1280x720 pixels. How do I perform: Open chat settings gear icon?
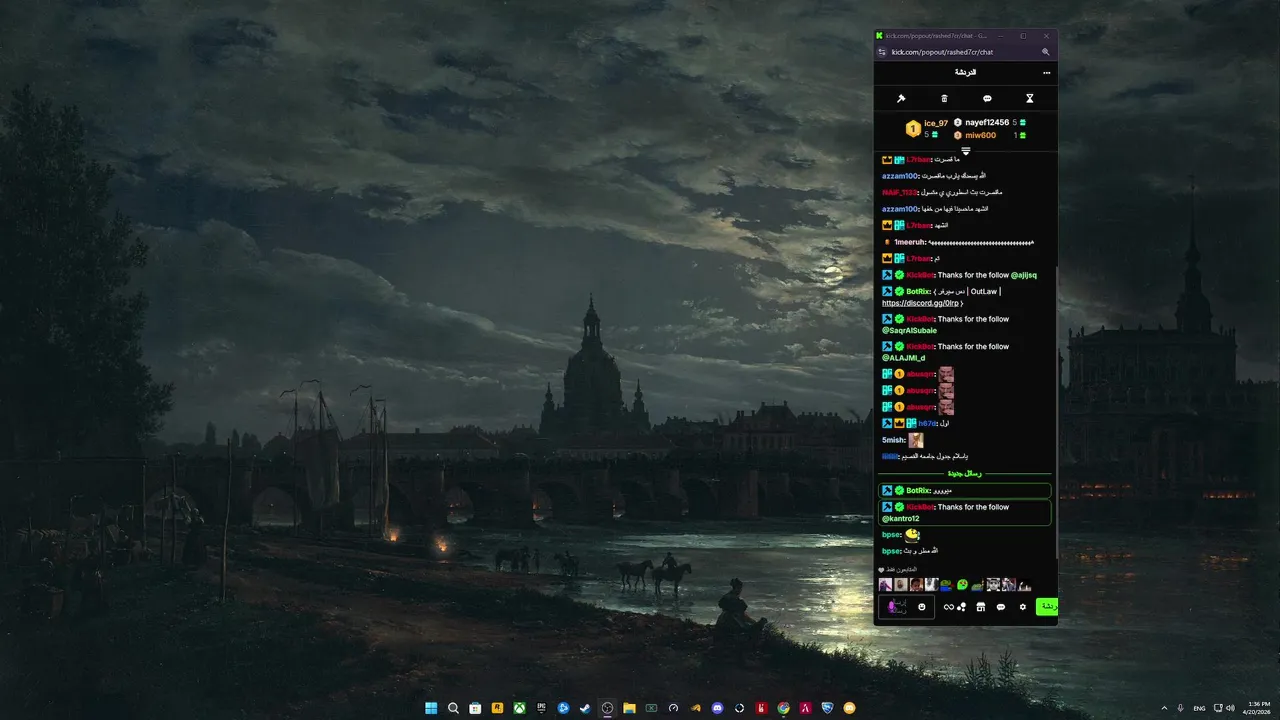pyautogui.click(x=1022, y=607)
